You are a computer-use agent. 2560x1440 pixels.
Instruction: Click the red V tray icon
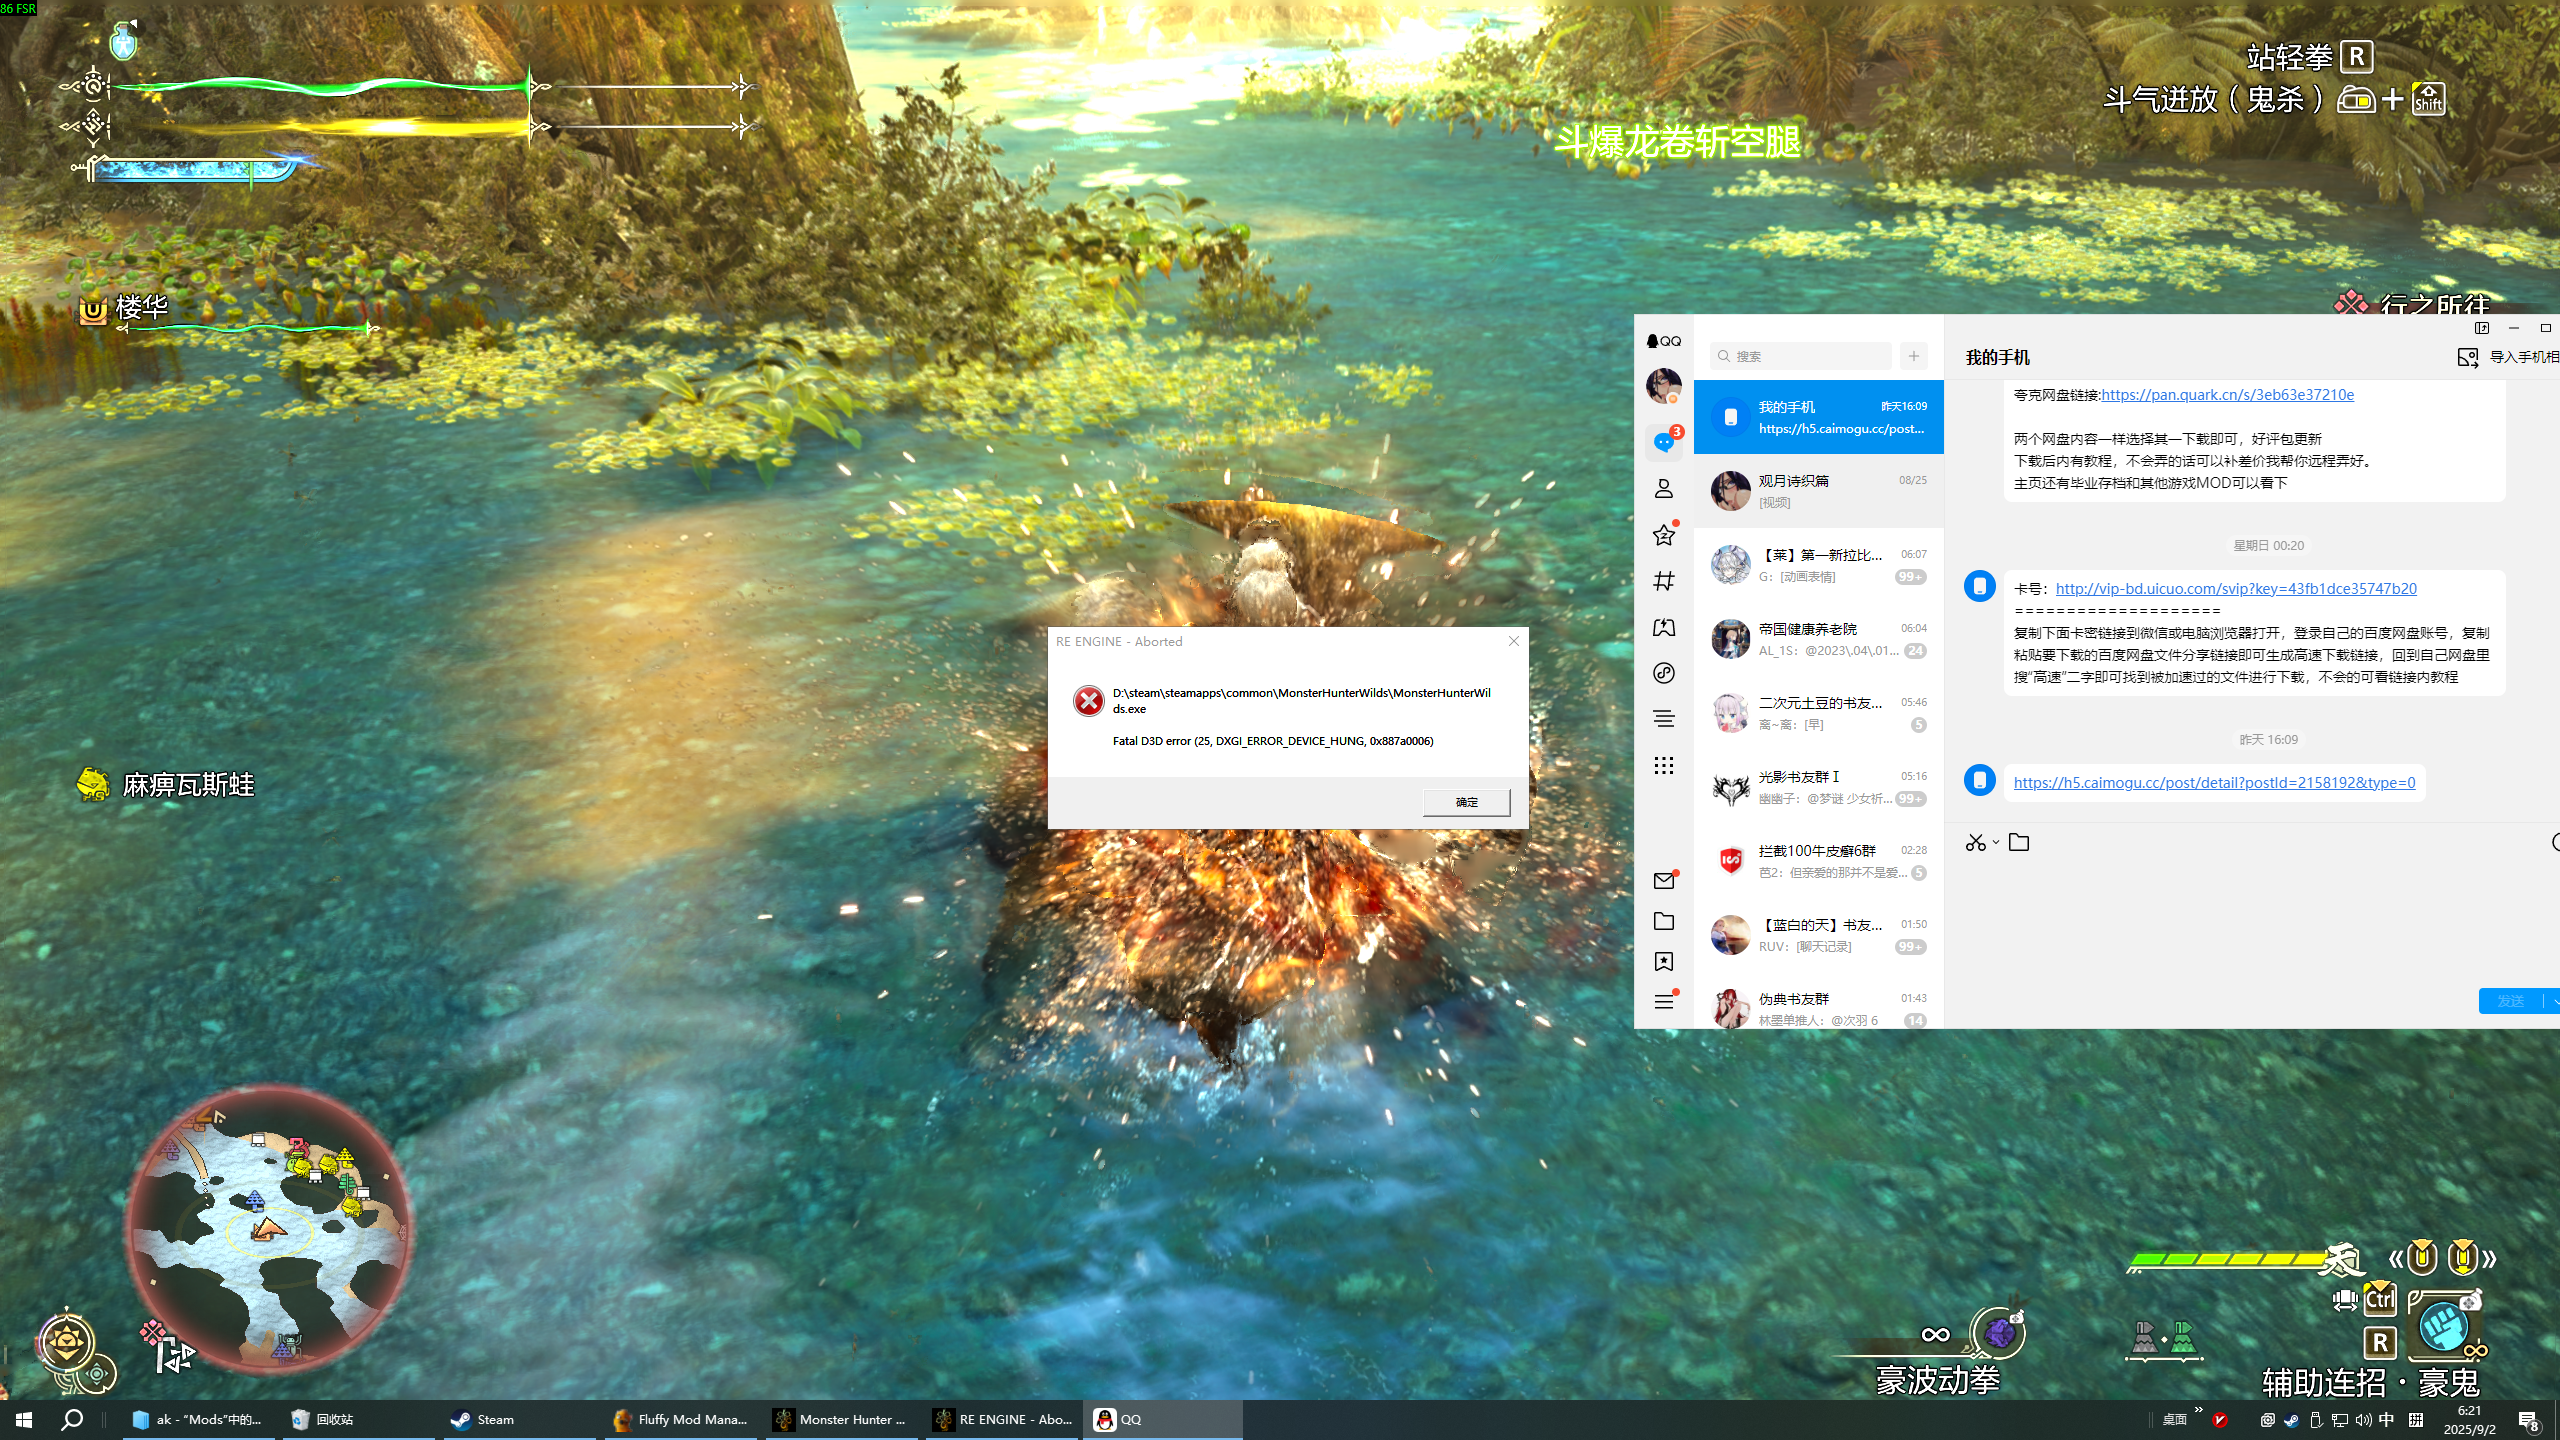[2220, 1420]
